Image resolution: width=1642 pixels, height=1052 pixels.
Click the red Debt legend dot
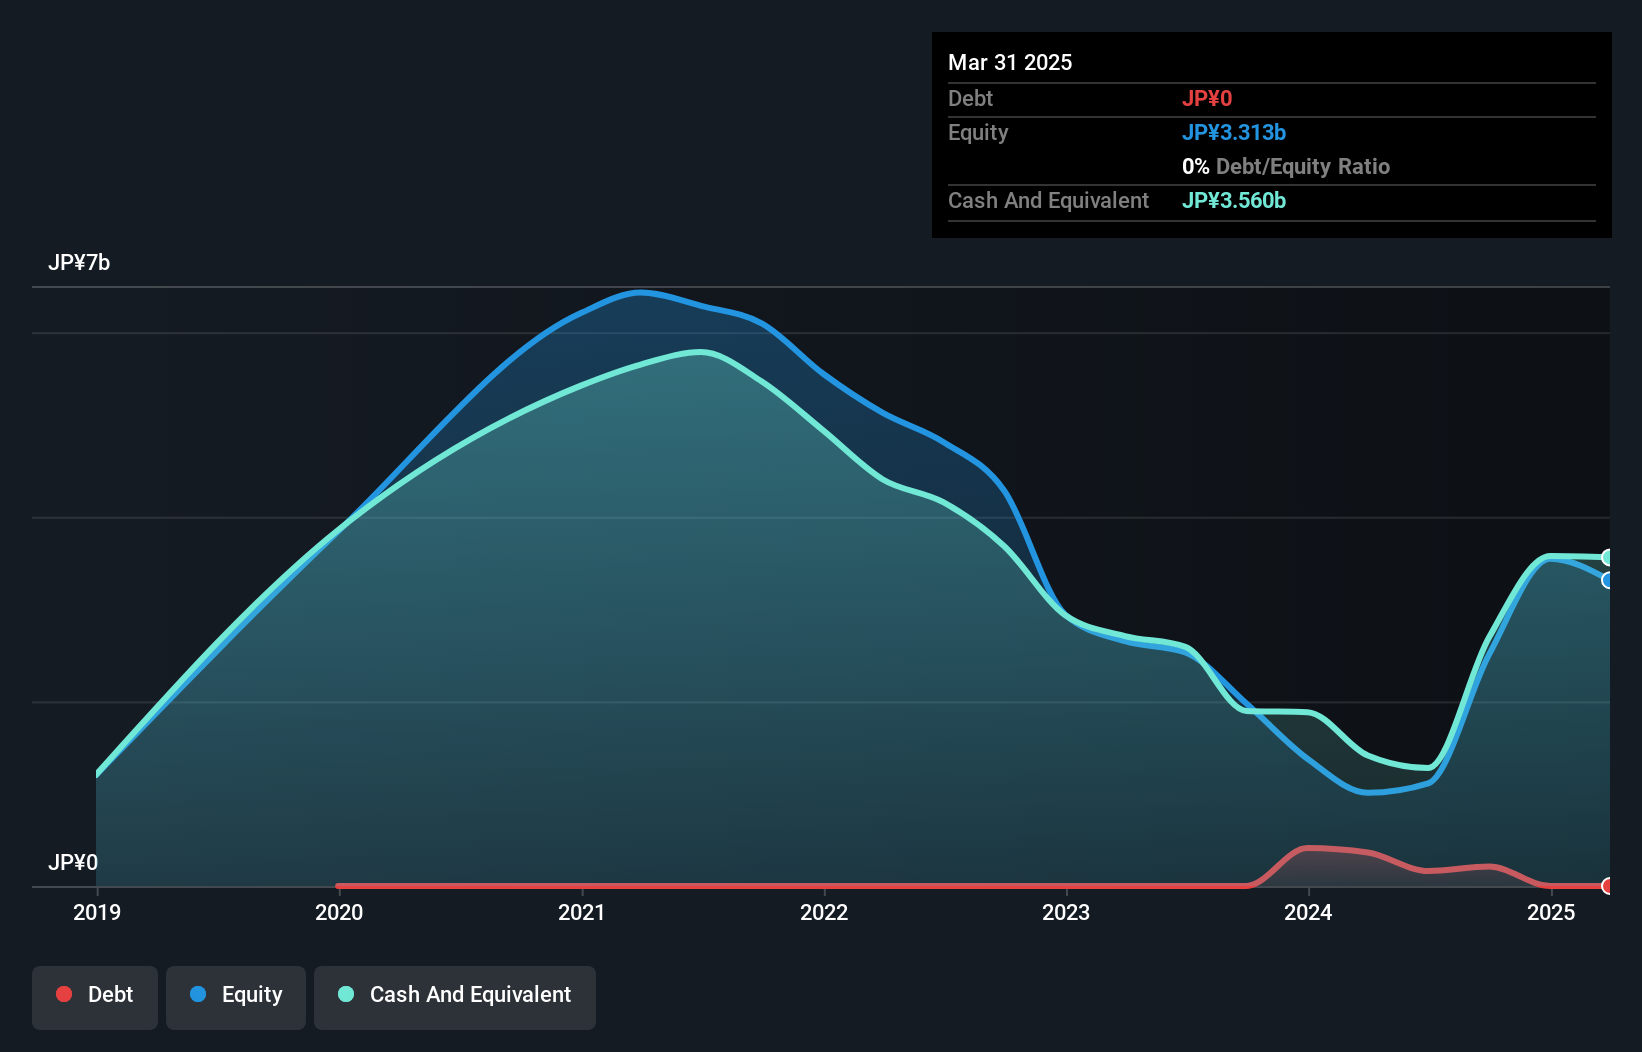(x=64, y=994)
